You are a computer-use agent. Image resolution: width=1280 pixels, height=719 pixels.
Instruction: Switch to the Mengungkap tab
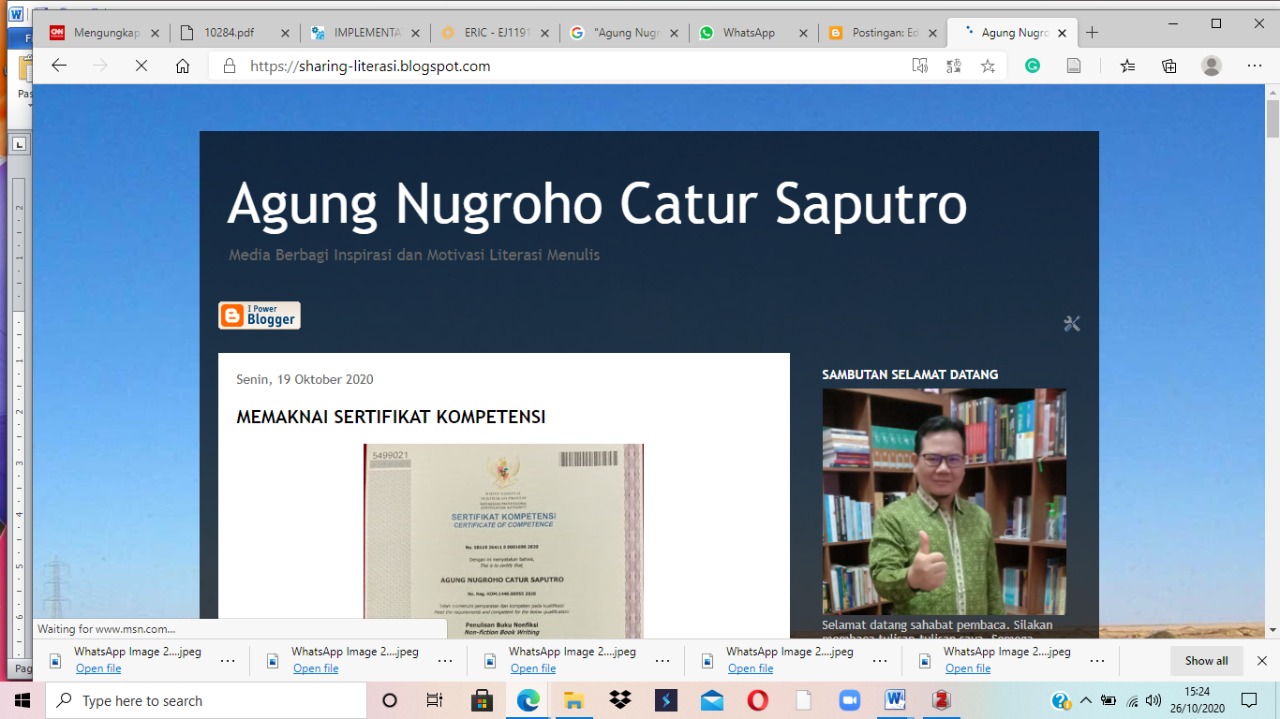pyautogui.click(x=107, y=33)
